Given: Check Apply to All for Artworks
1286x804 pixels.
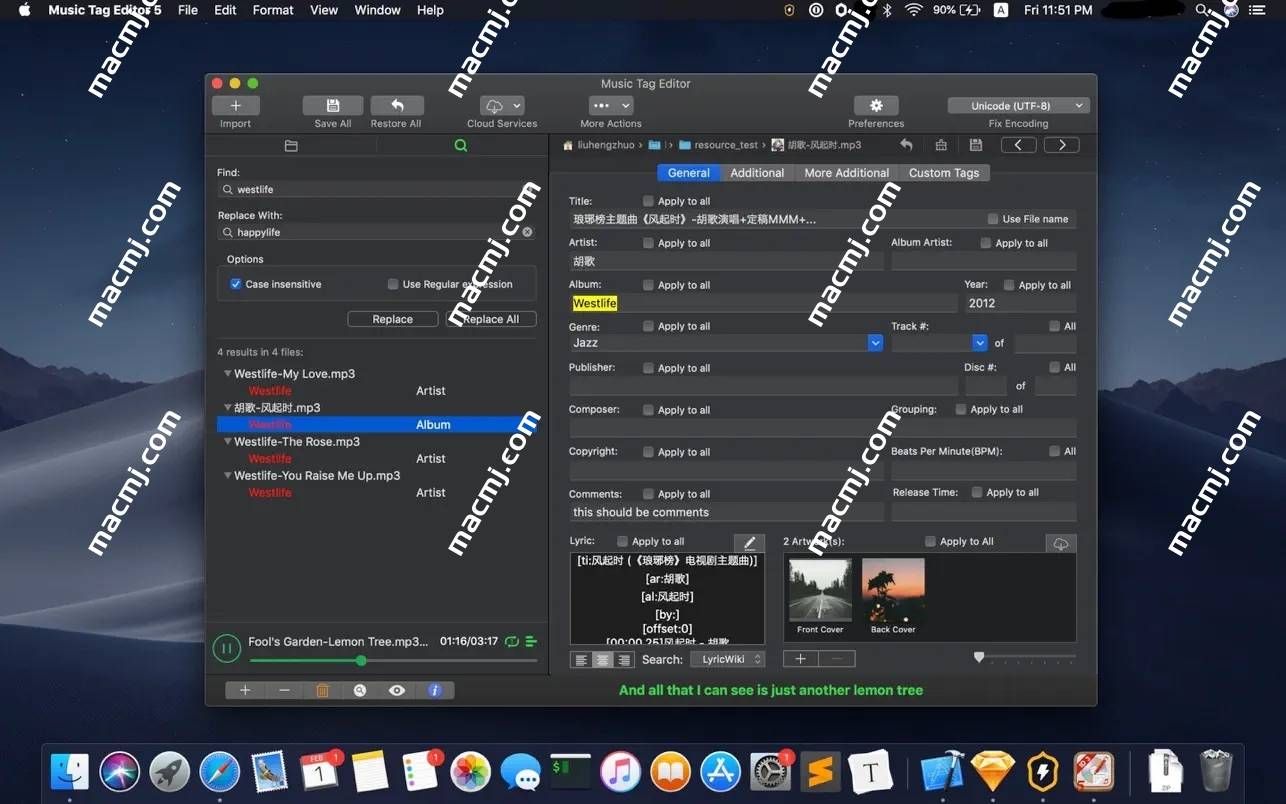Looking at the screenshot, I should (931, 541).
